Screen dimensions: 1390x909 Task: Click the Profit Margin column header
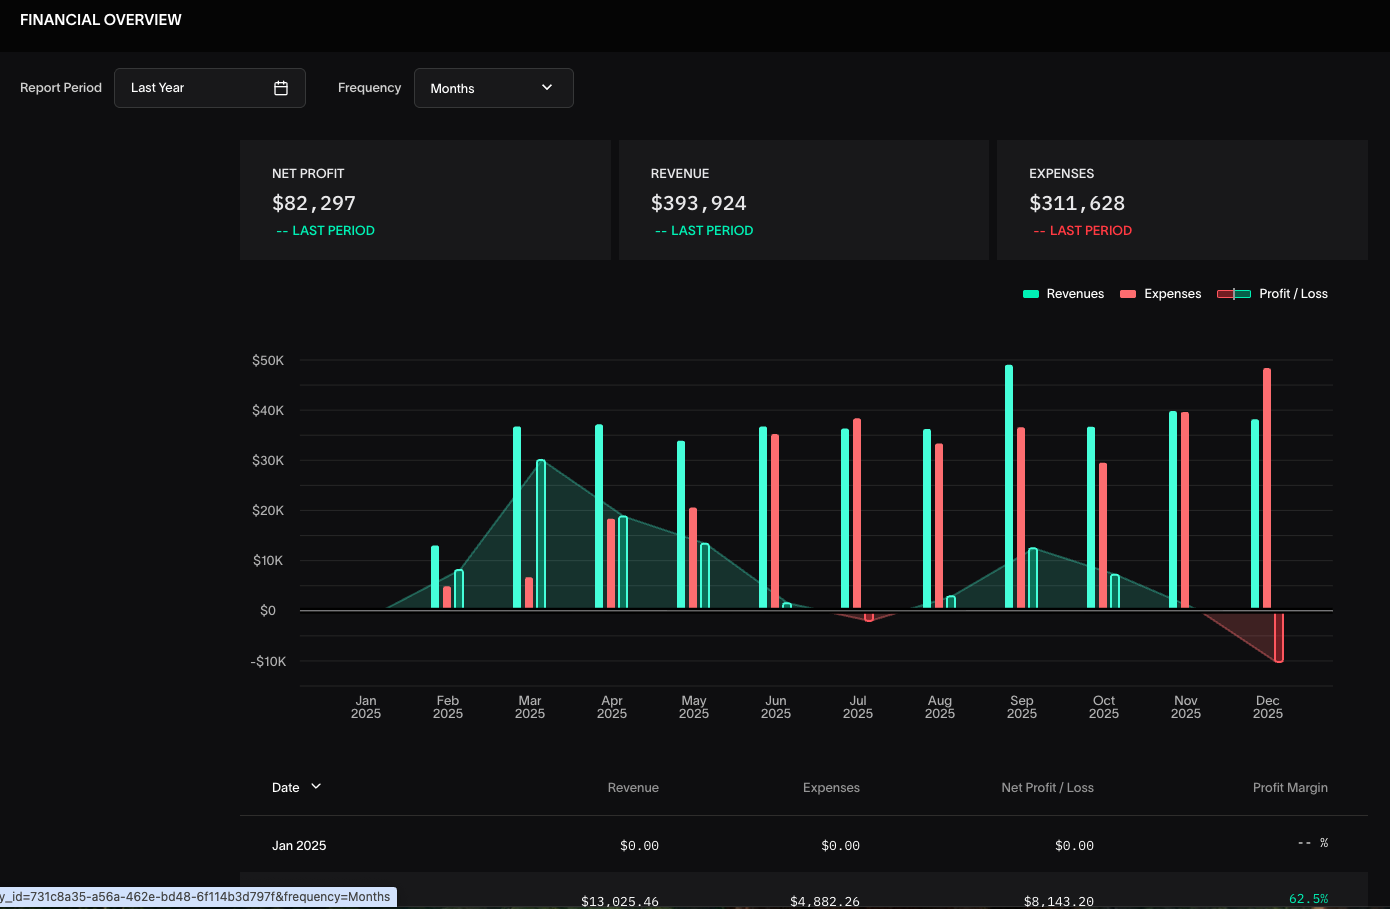click(x=1290, y=788)
